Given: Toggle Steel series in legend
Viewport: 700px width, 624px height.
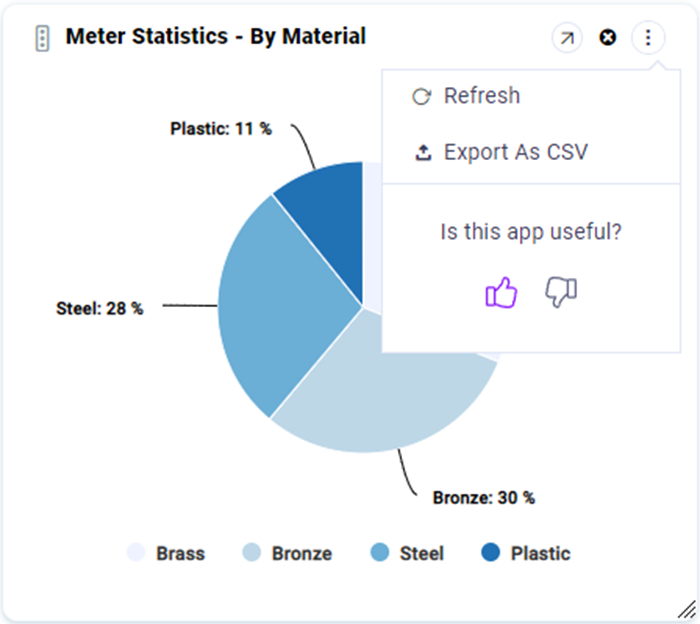Looking at the screenshot, I should 407,553.
